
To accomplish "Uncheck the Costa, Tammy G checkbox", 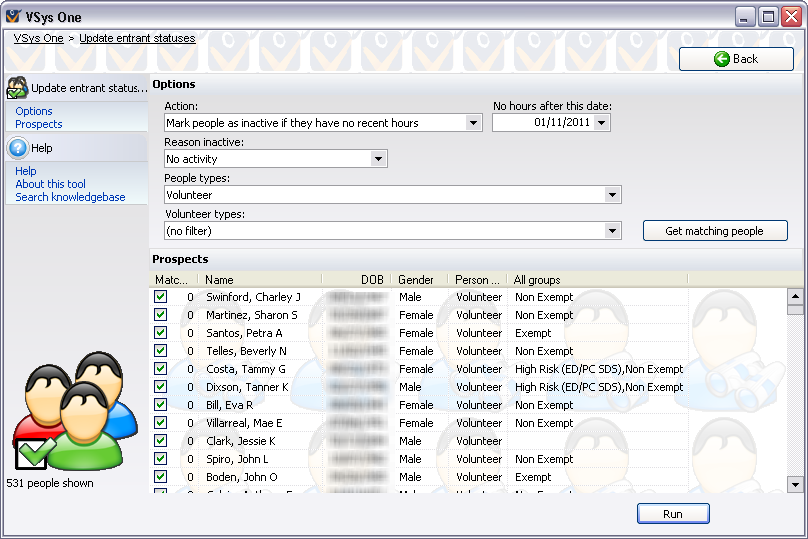I will click(160, 368).
